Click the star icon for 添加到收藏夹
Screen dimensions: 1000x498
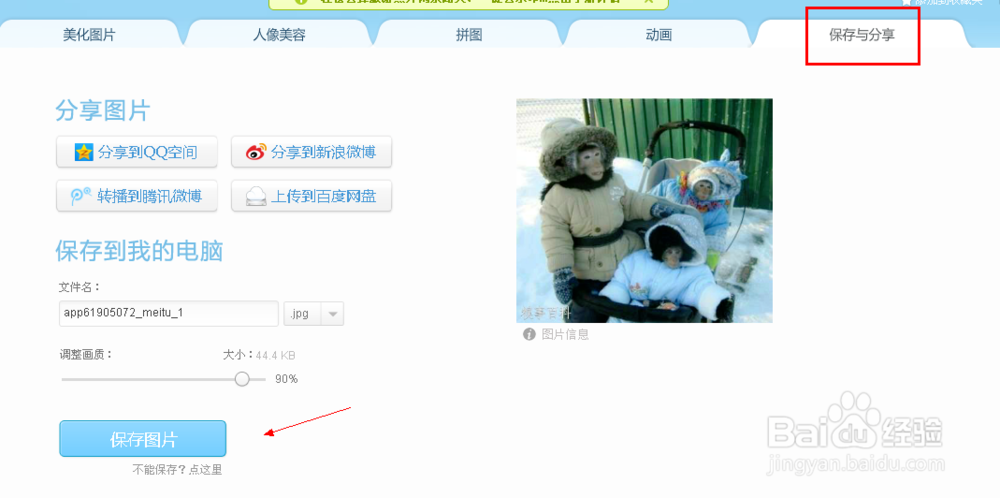tap(906, 2)
